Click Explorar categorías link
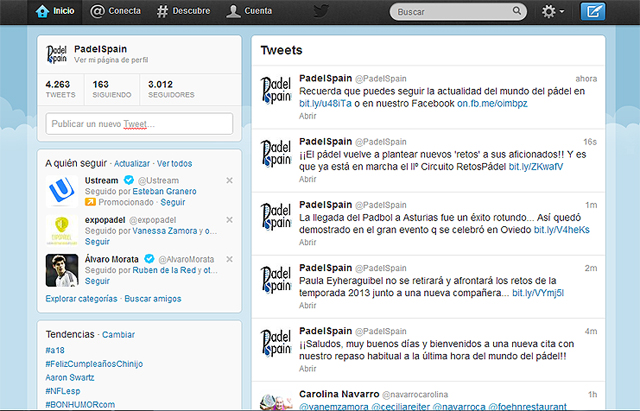The image size is (640, 411). click(81, 298)
